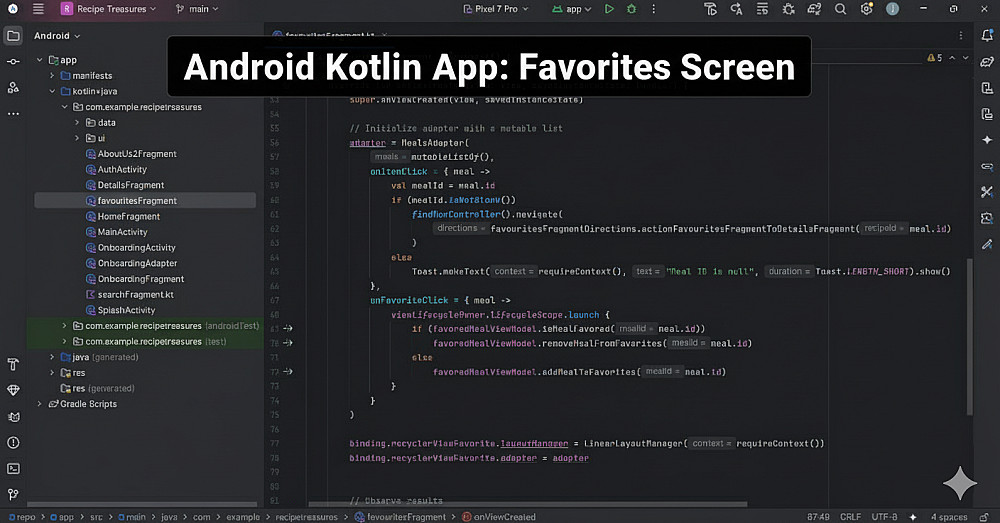Go to next highlighted problem arrow
1000x523 pixels.
coord(966,57)
